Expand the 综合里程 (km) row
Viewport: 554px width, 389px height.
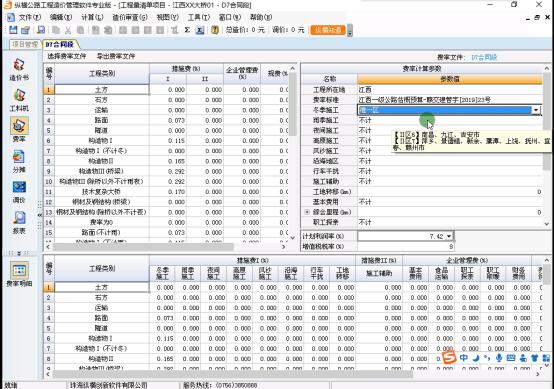click(x=307, y=212)
